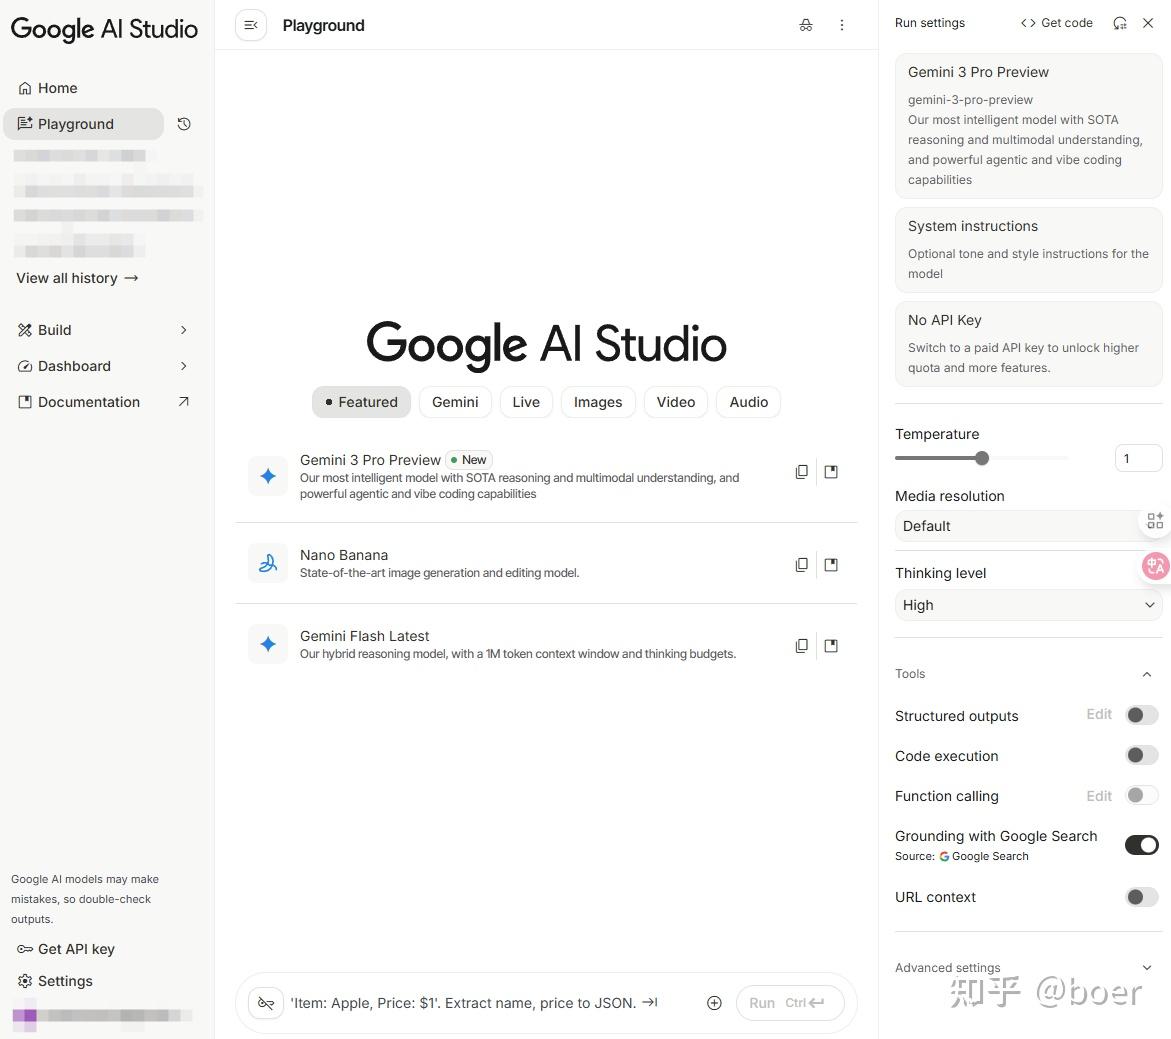Open the three-dot more options menu
The height and width of the screenshot is (1039, 1171).
tap(842, 25)
